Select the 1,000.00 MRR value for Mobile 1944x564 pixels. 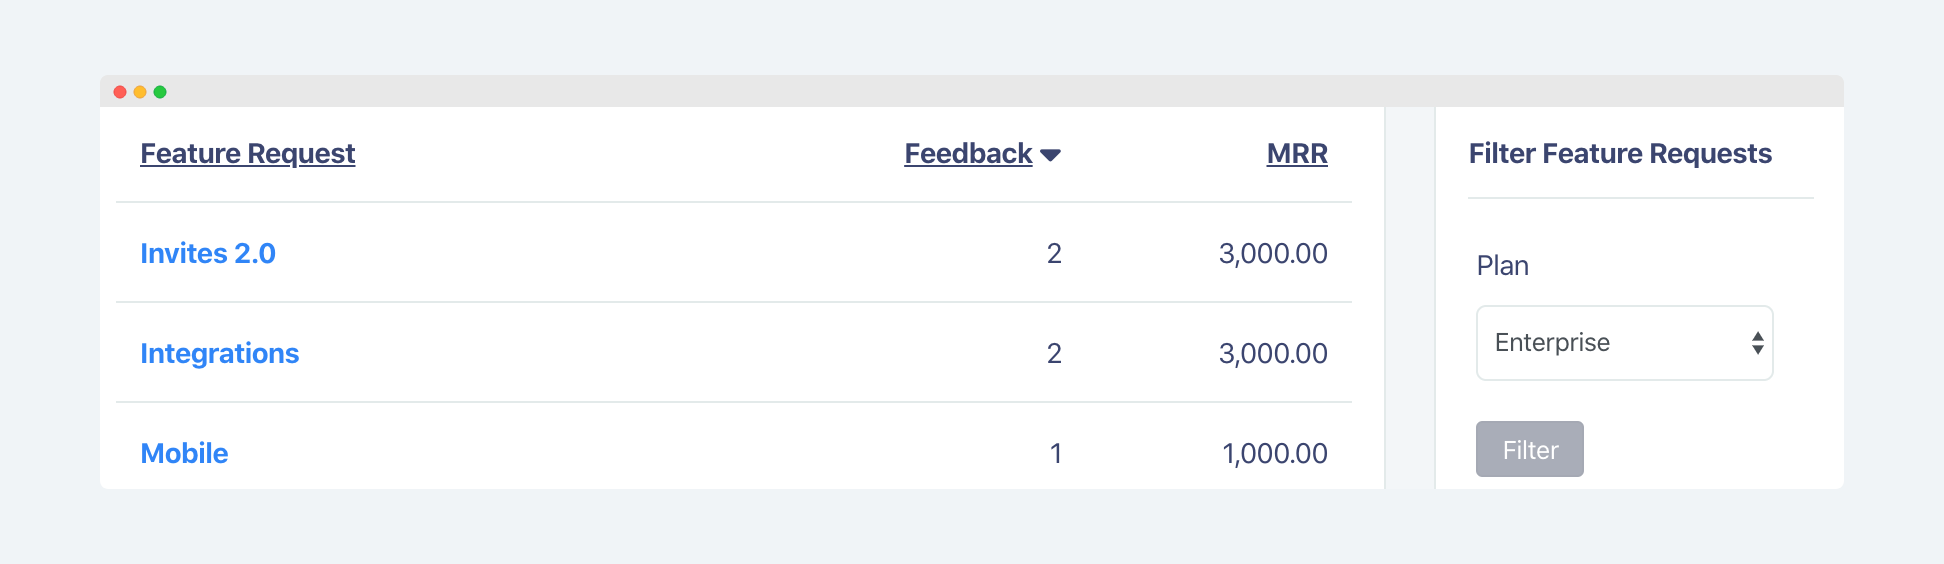[1275, 454]
